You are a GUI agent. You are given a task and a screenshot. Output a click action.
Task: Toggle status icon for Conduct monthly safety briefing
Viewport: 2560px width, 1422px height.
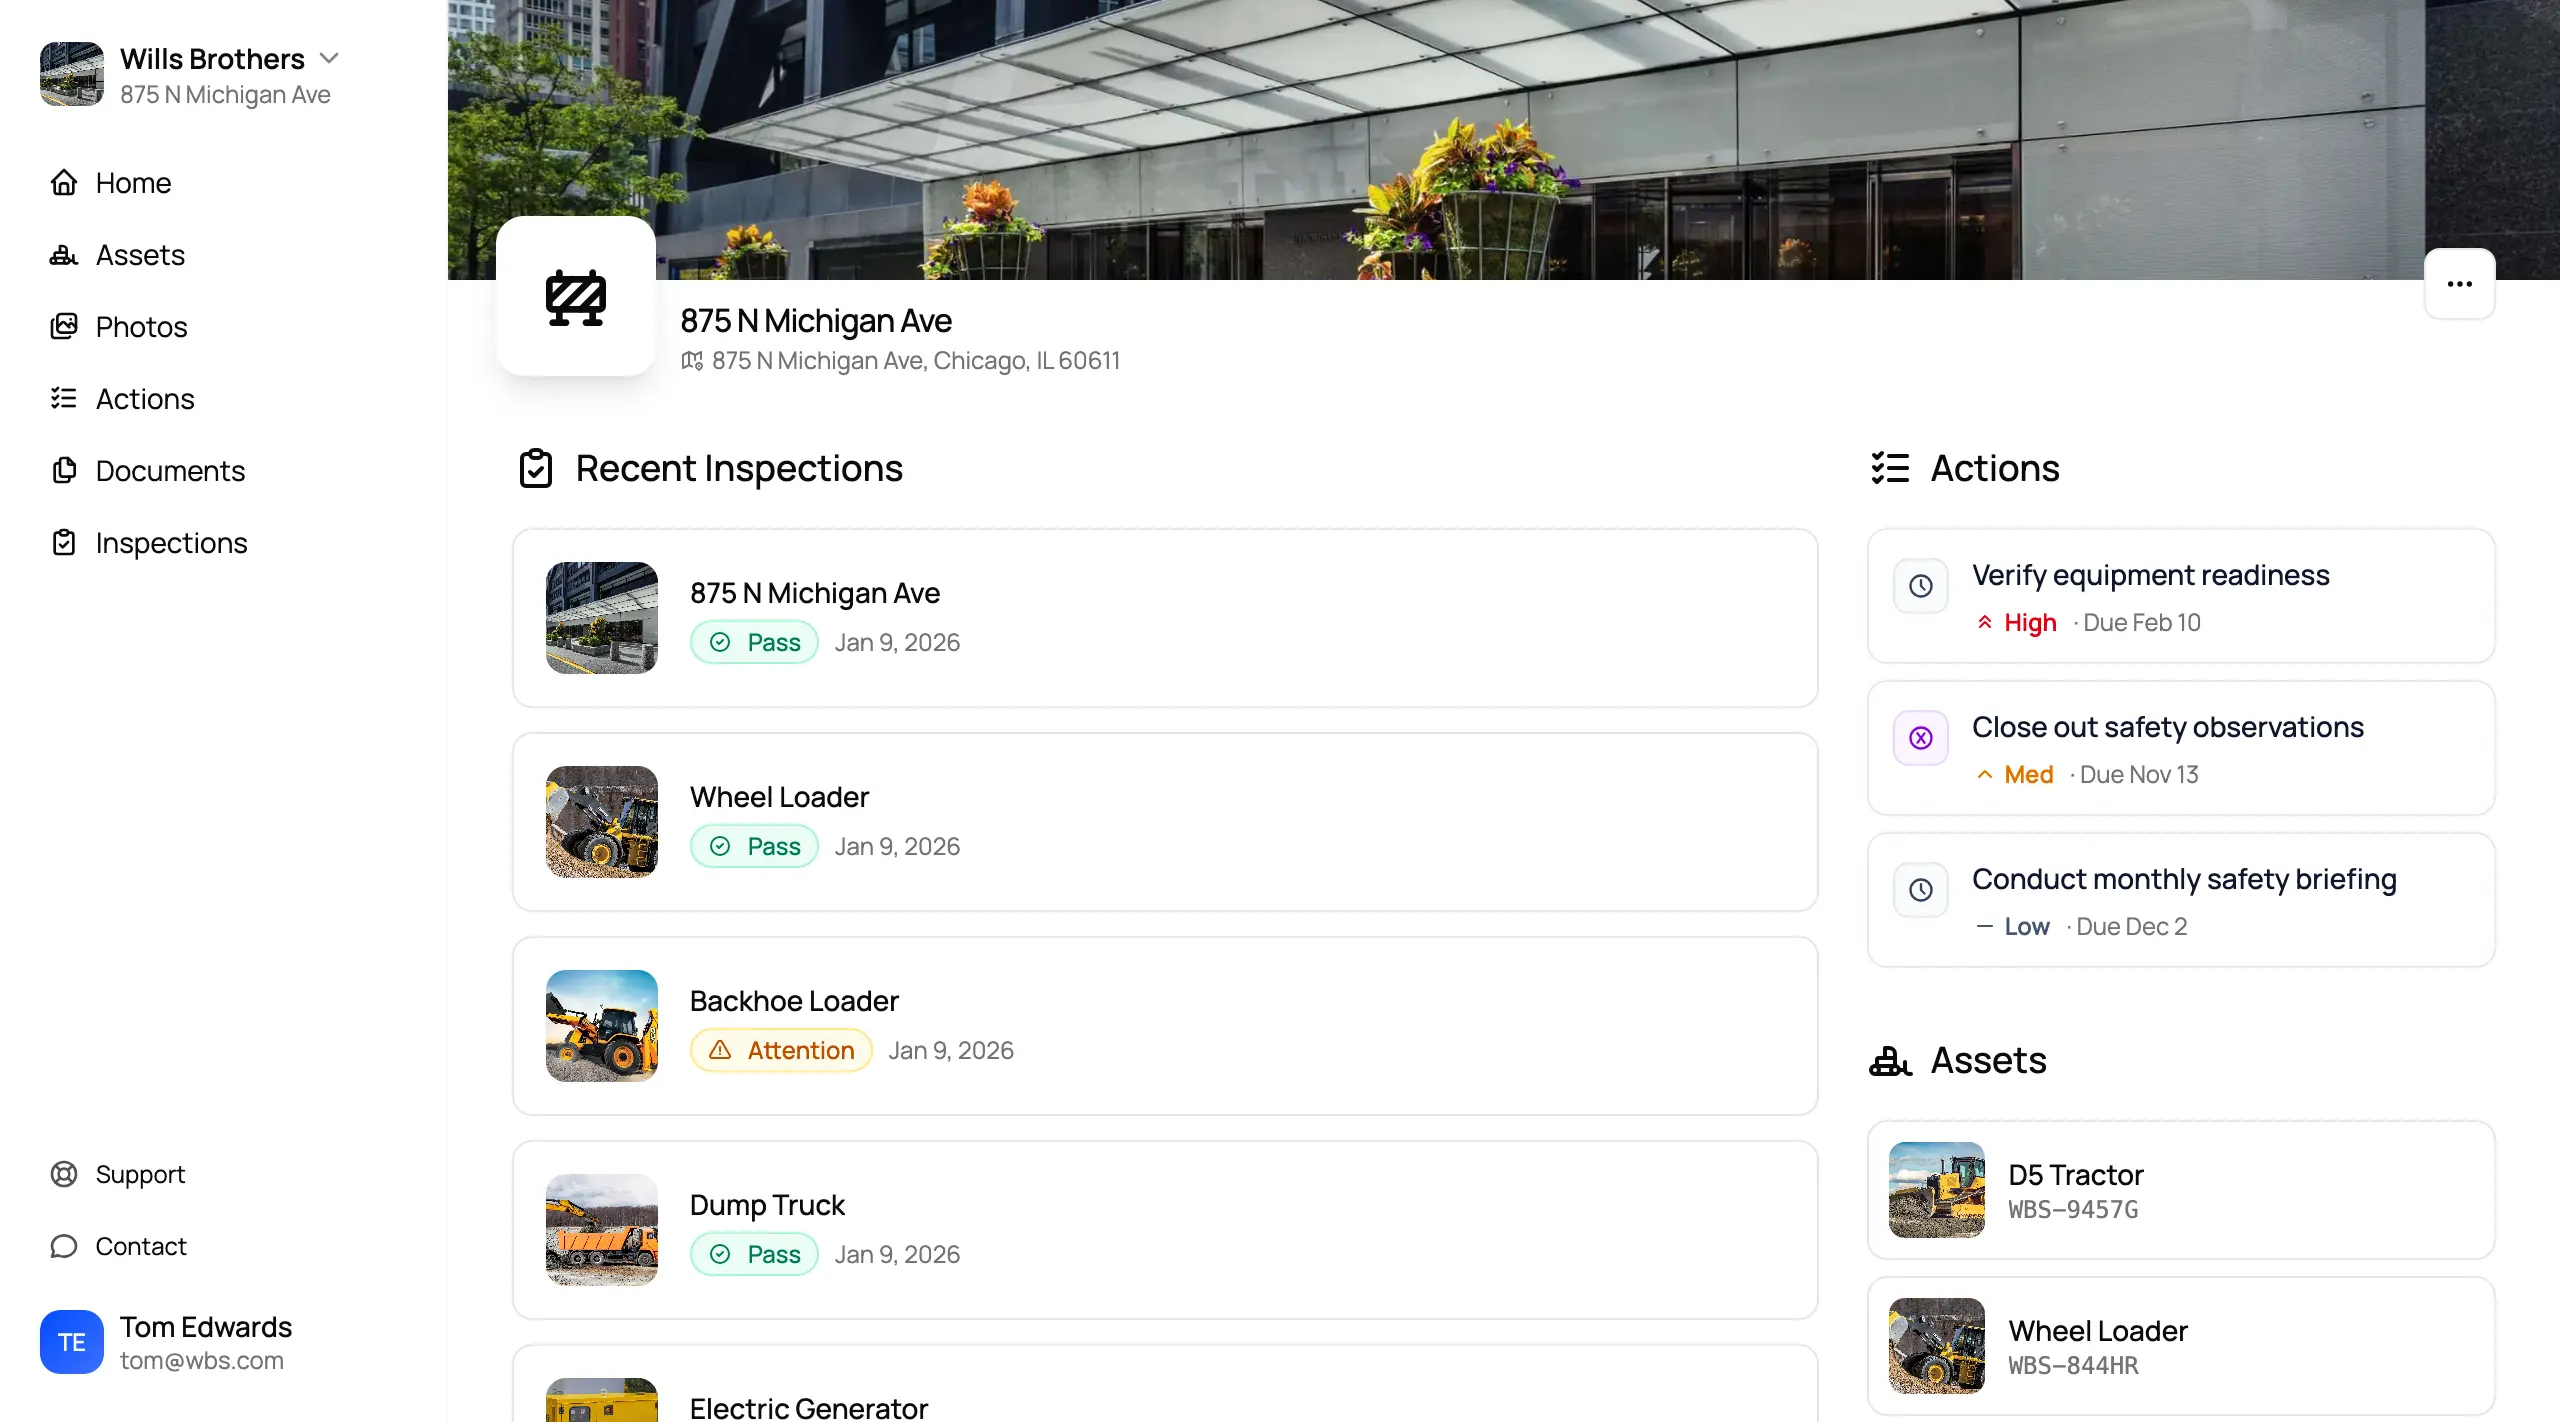(x=1920, y=890)
